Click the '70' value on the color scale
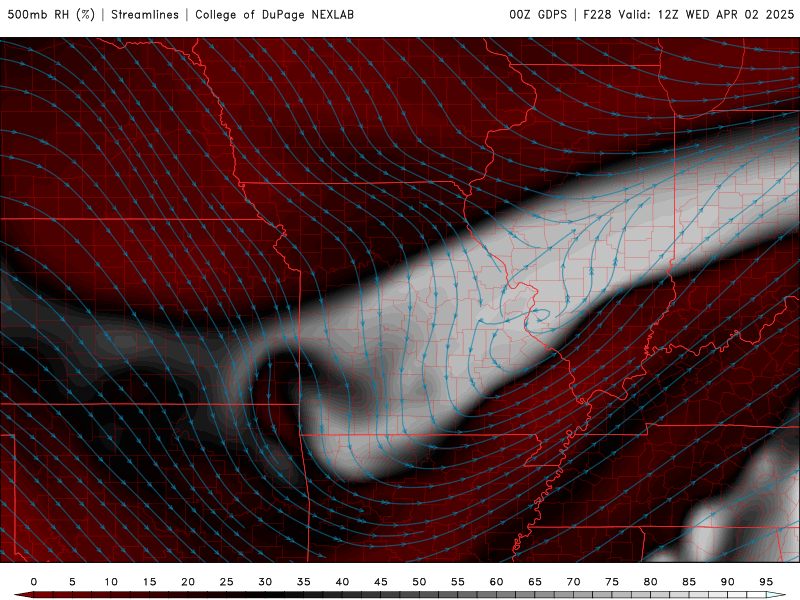800x600 pixels. pyautogui.click(x=573, y=582)
